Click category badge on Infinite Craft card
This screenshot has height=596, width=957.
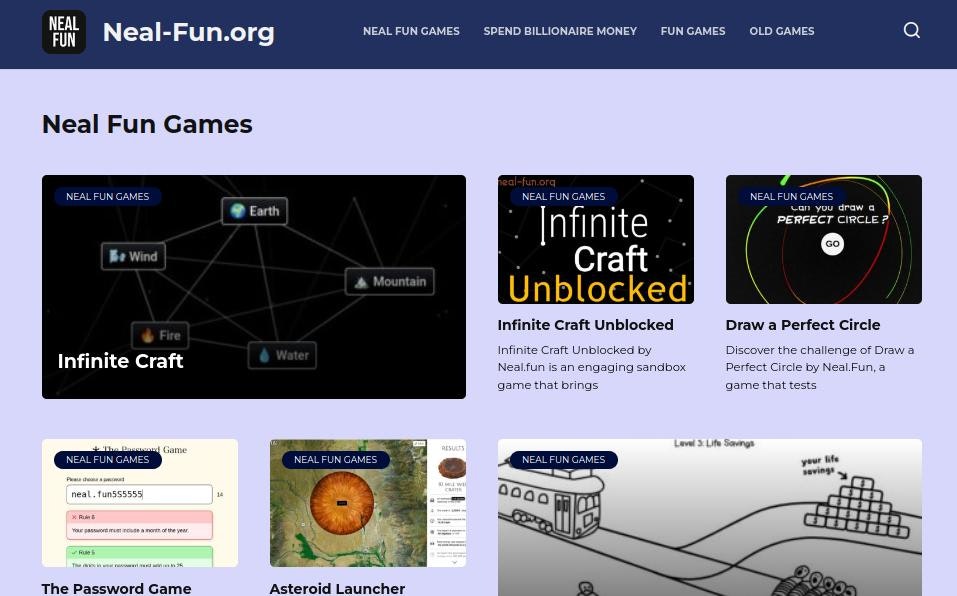point(107,196)
